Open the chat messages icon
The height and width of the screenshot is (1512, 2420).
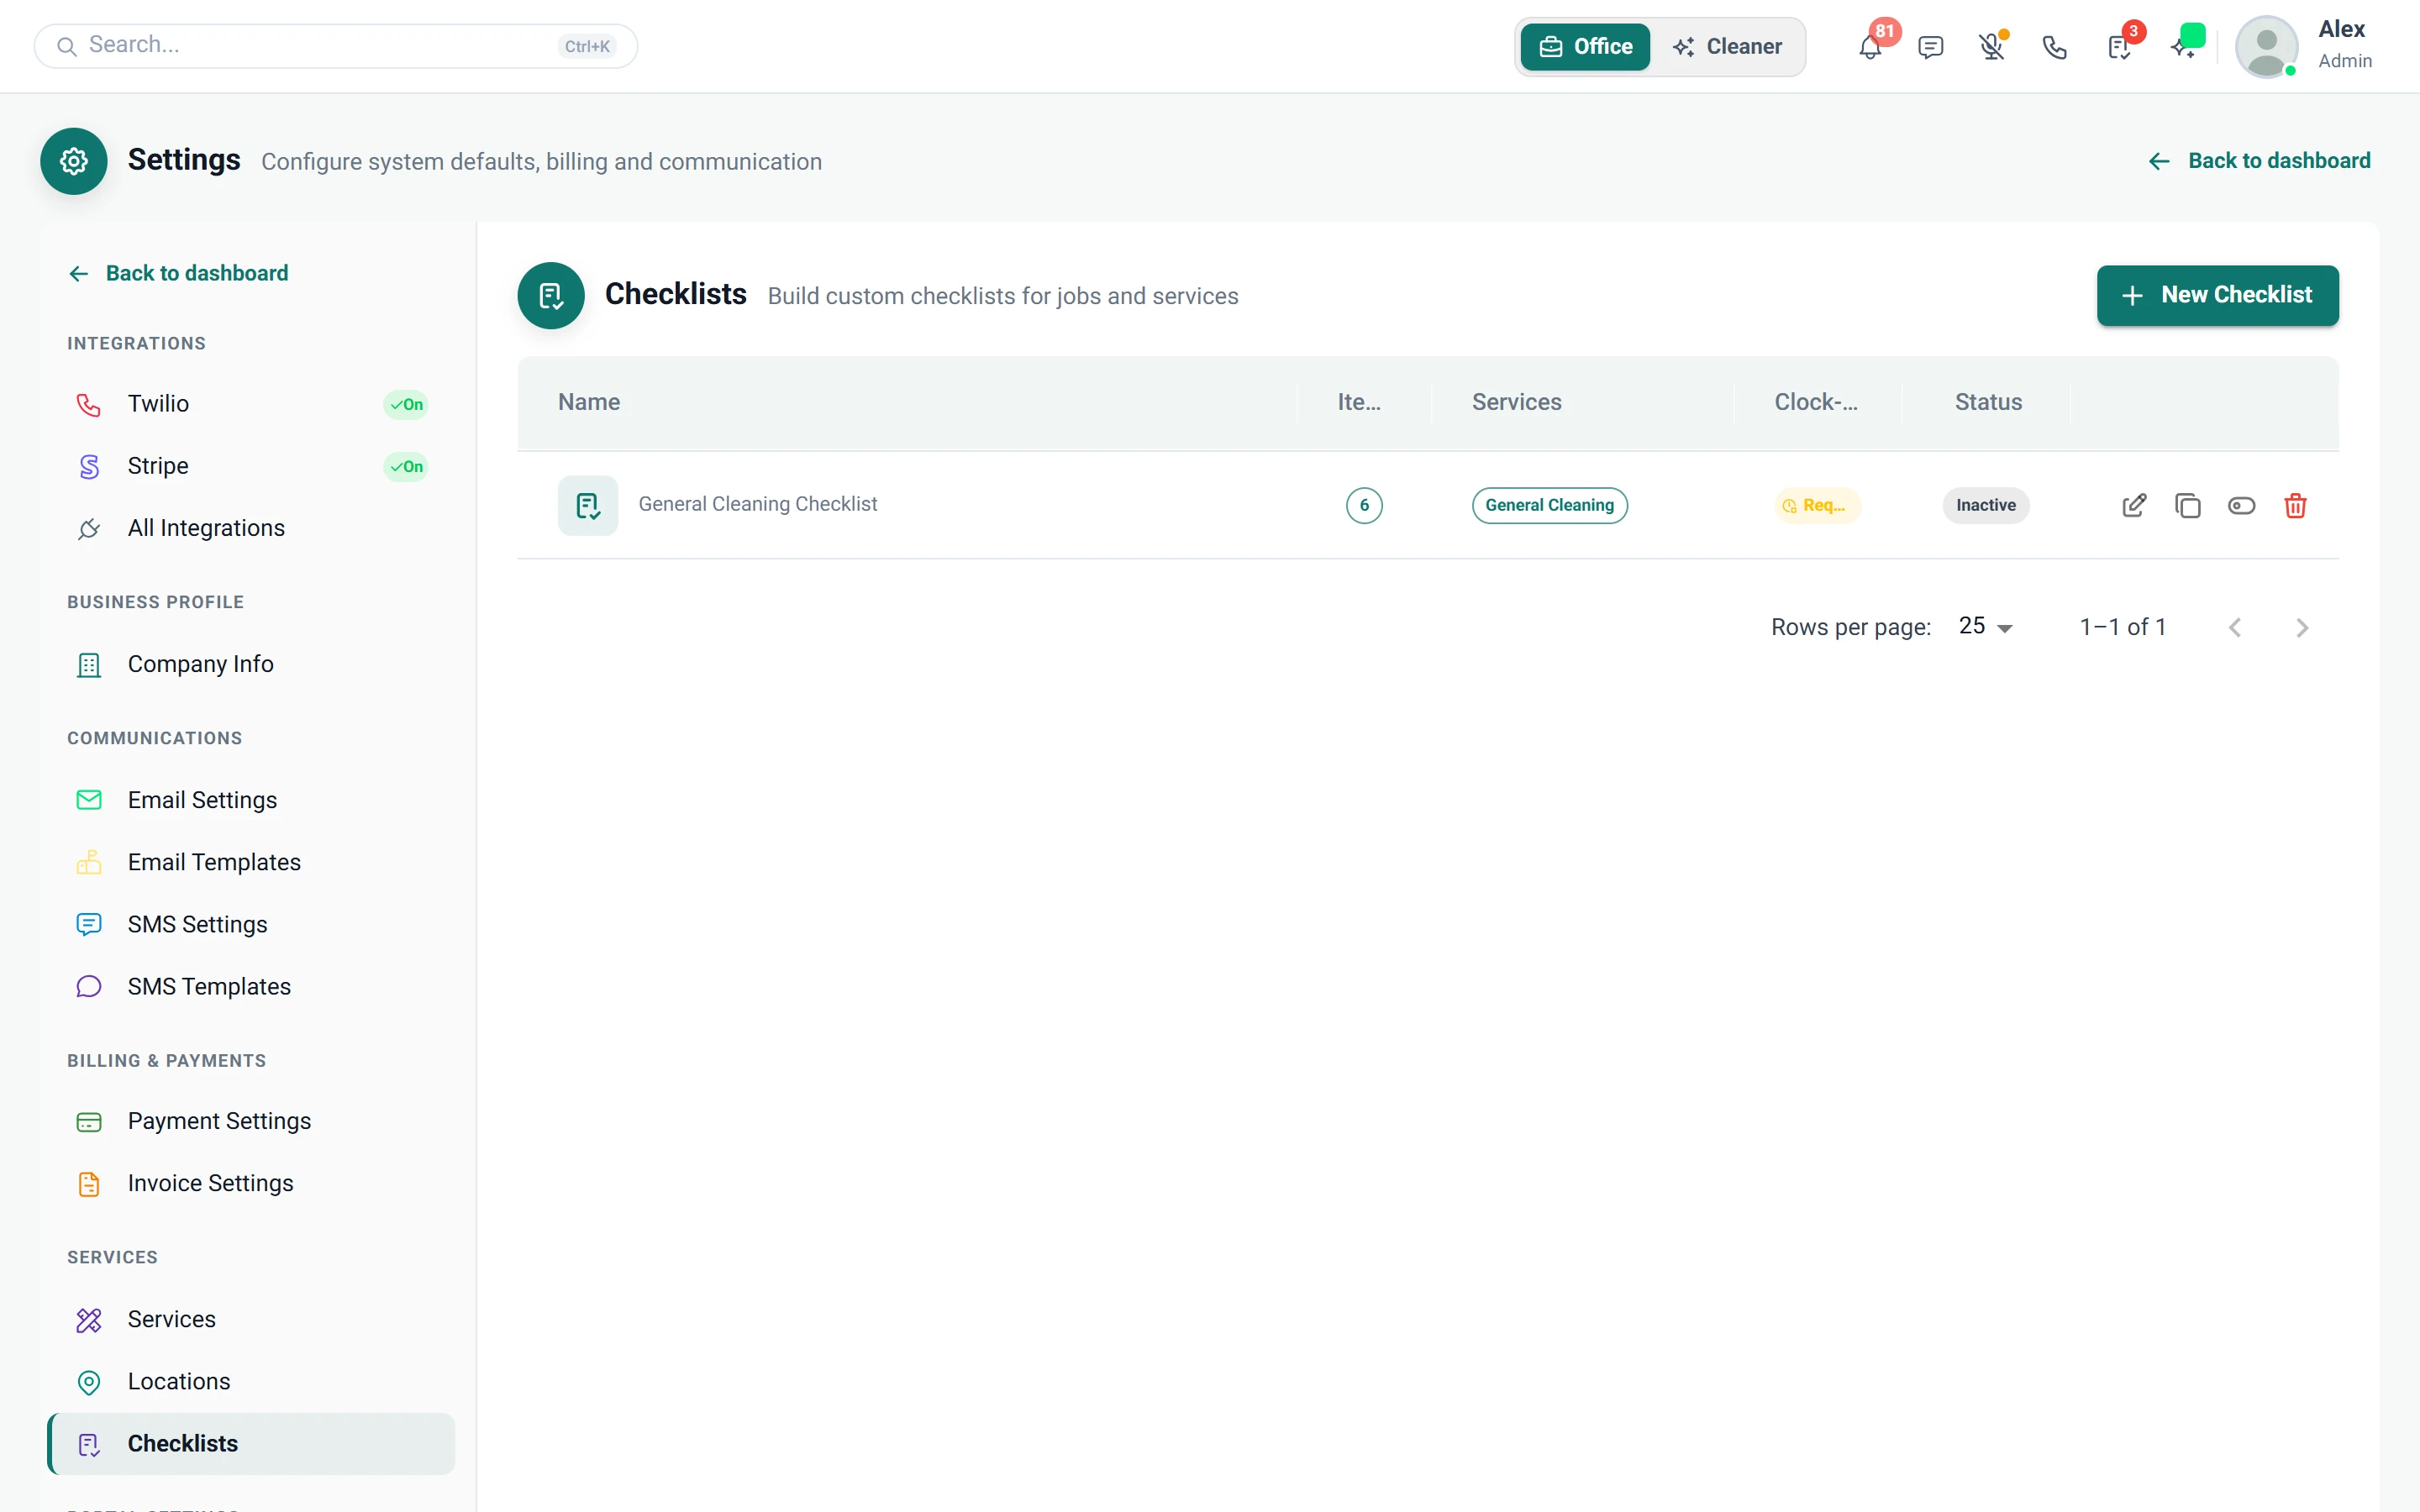tap(1930, 47)
